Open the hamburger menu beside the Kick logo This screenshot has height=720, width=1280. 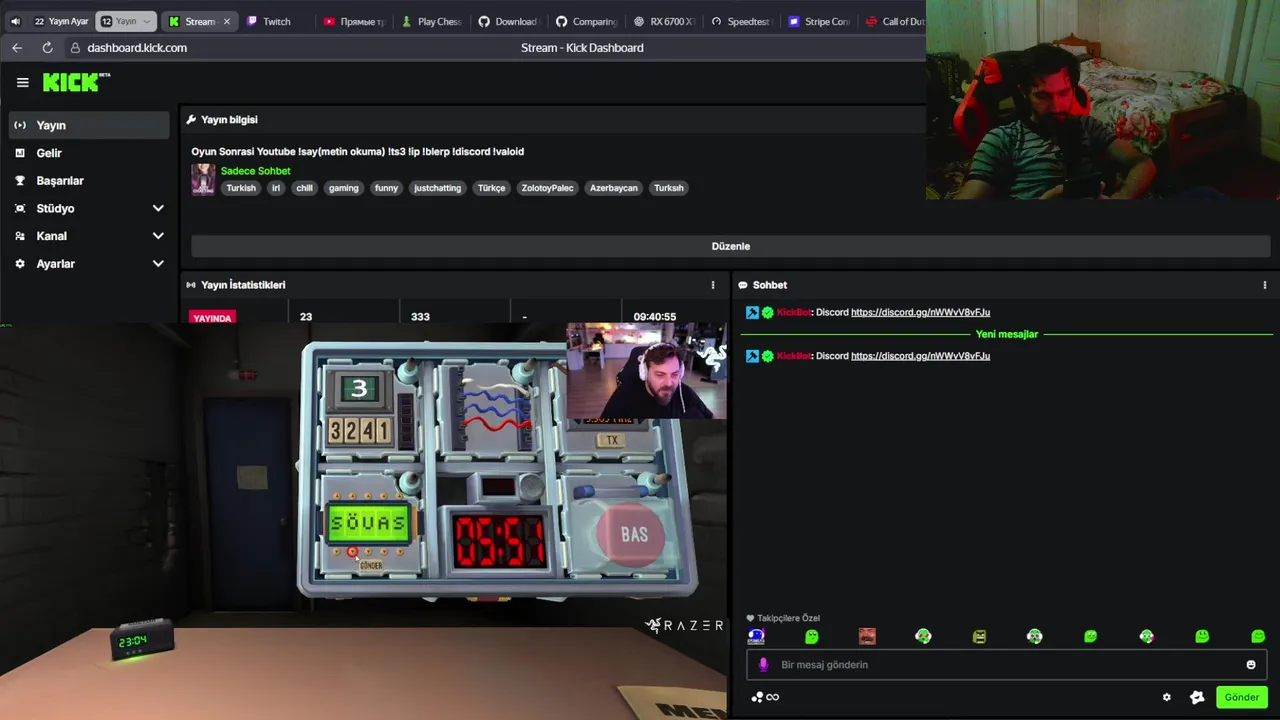(22, 83)
